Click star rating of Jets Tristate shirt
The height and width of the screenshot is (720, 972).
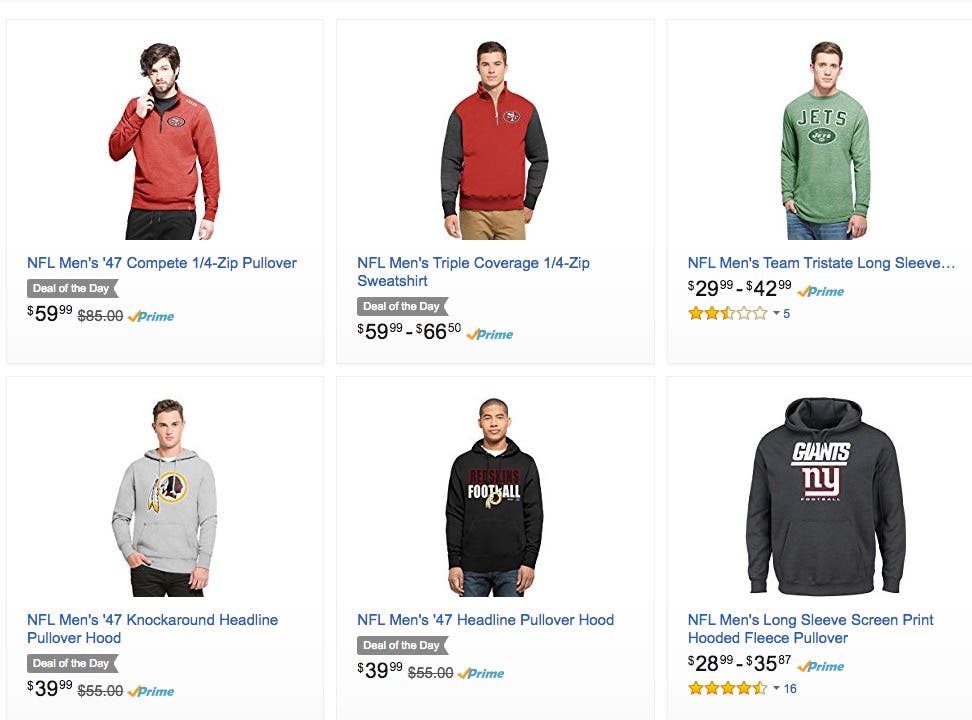727,314
